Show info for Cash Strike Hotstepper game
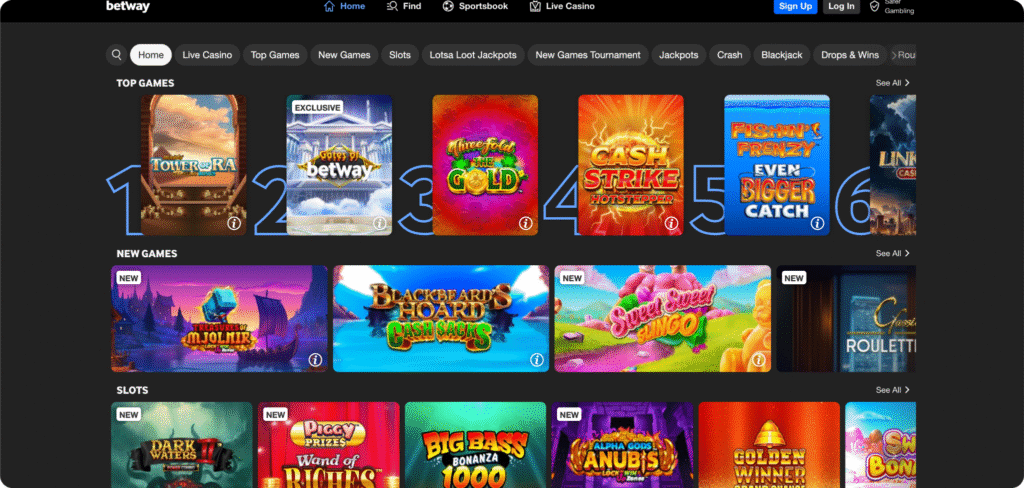This screenshot has height=488, width=1024. (x=671, y=223)
